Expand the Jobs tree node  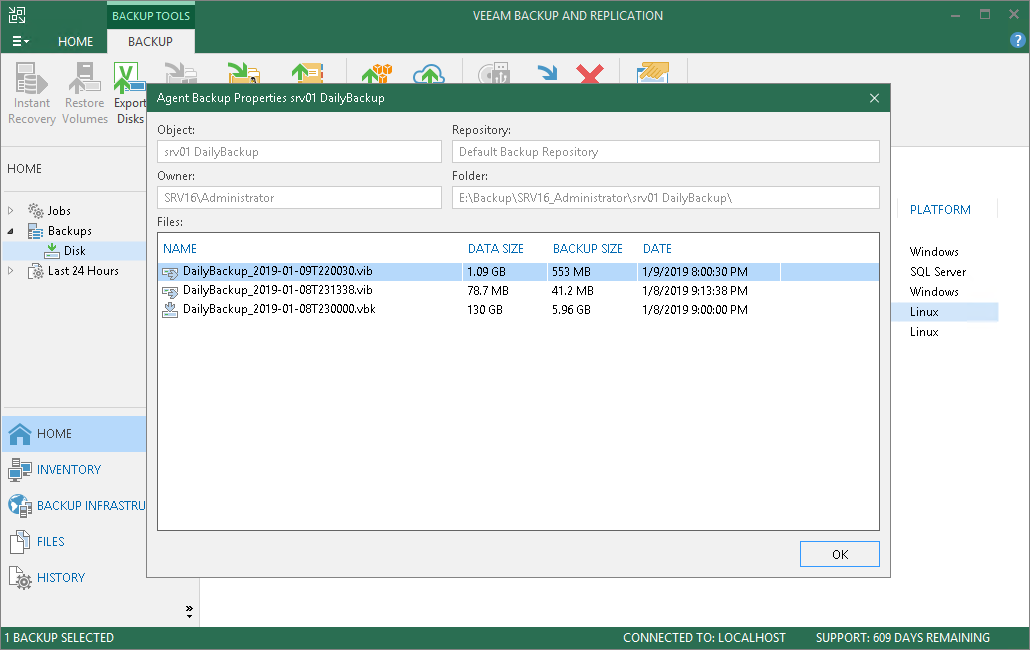(x=11, y=211)
